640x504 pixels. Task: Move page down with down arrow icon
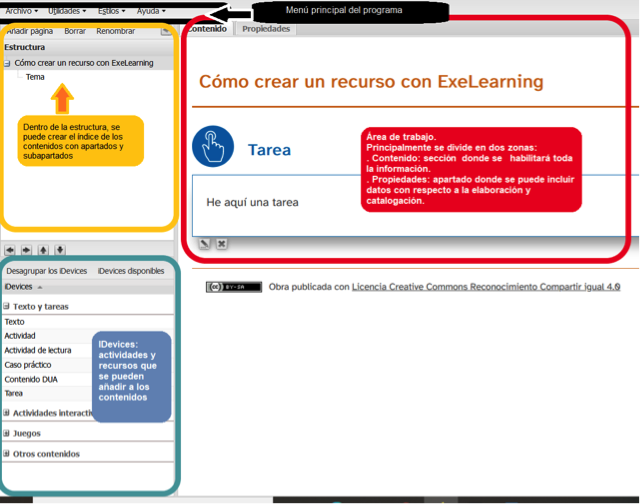(60, 250)
